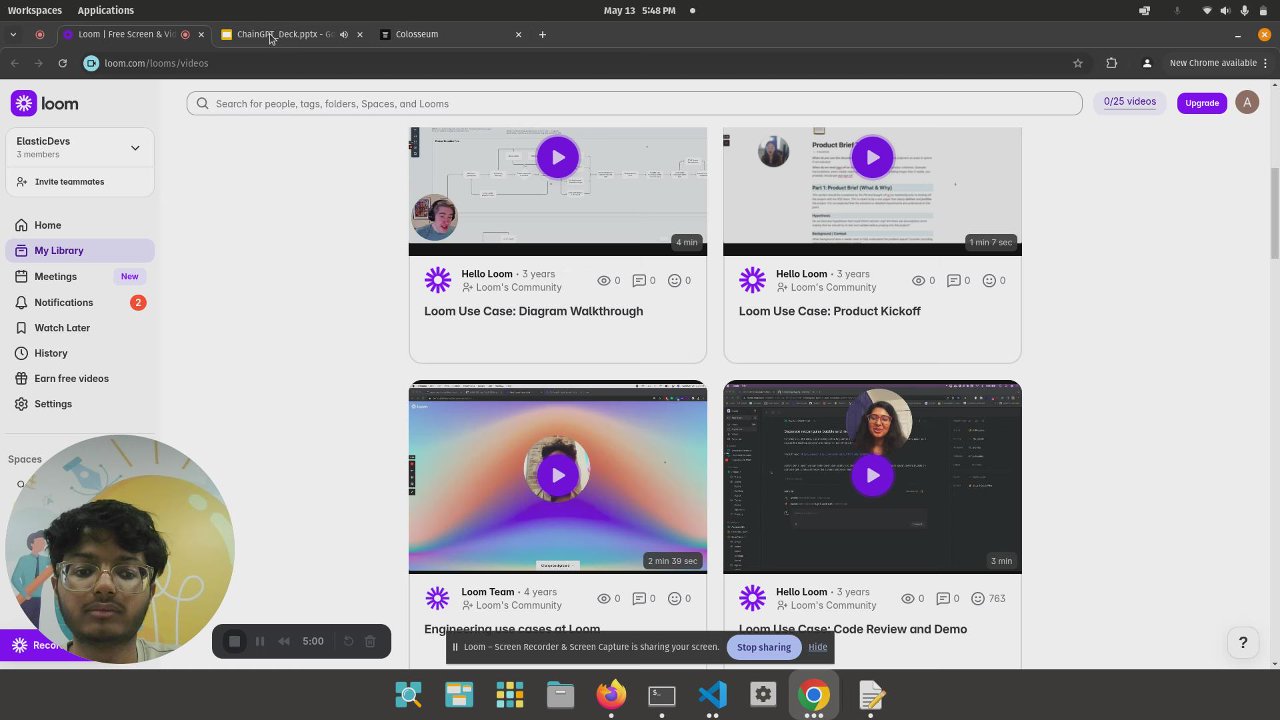1280x720 pixels.
Task: Open the Home section icon
Action: pos(21,225)
